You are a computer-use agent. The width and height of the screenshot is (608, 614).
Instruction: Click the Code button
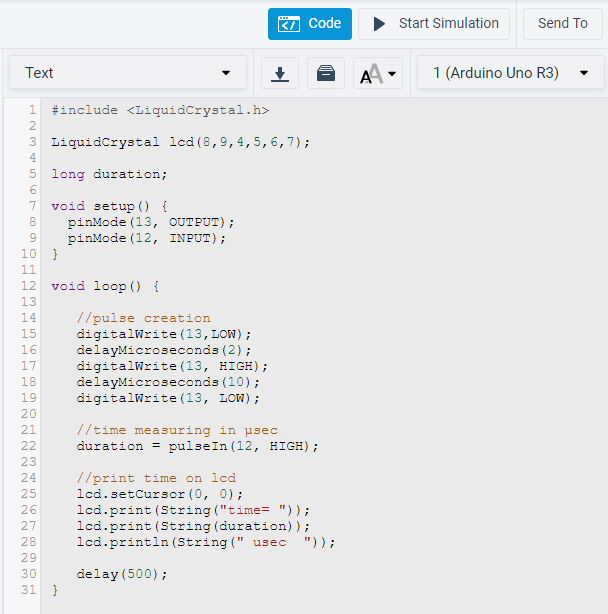coord(310,24)
